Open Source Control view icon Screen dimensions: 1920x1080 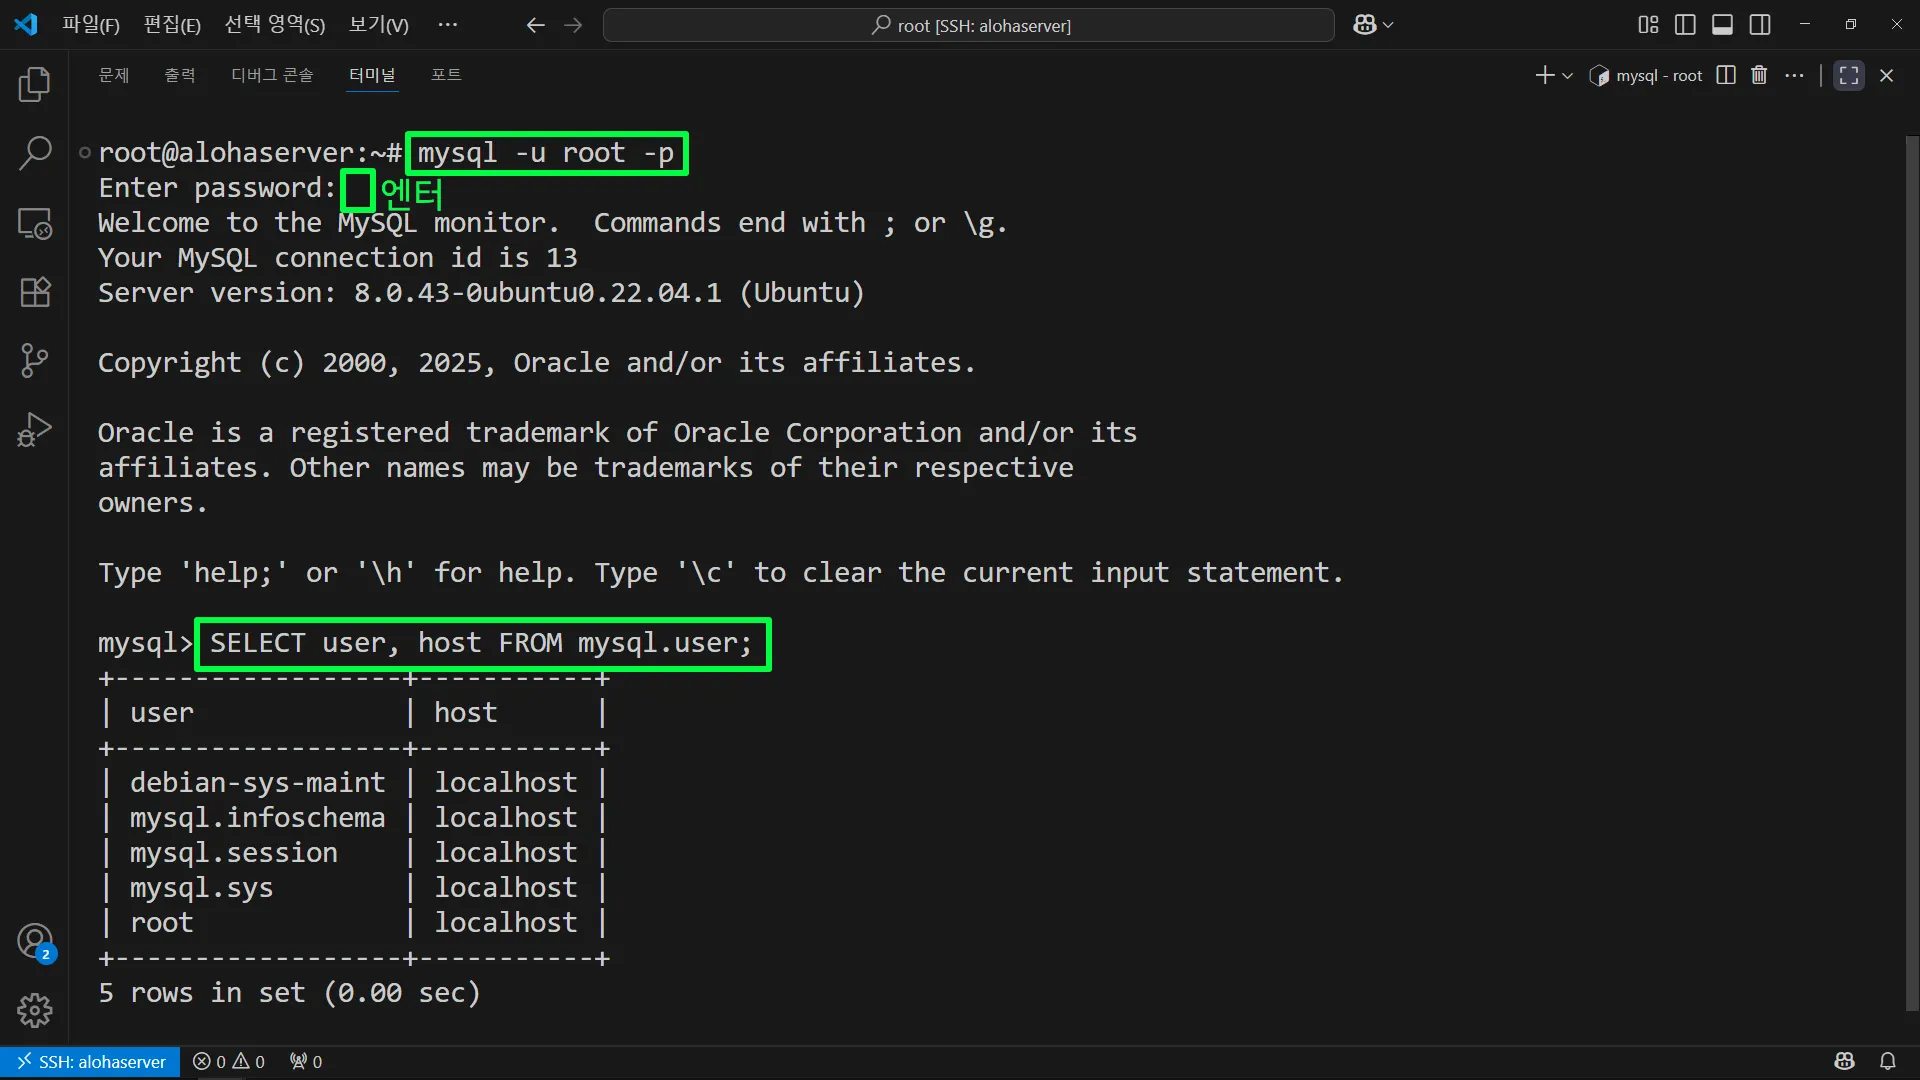35,360
